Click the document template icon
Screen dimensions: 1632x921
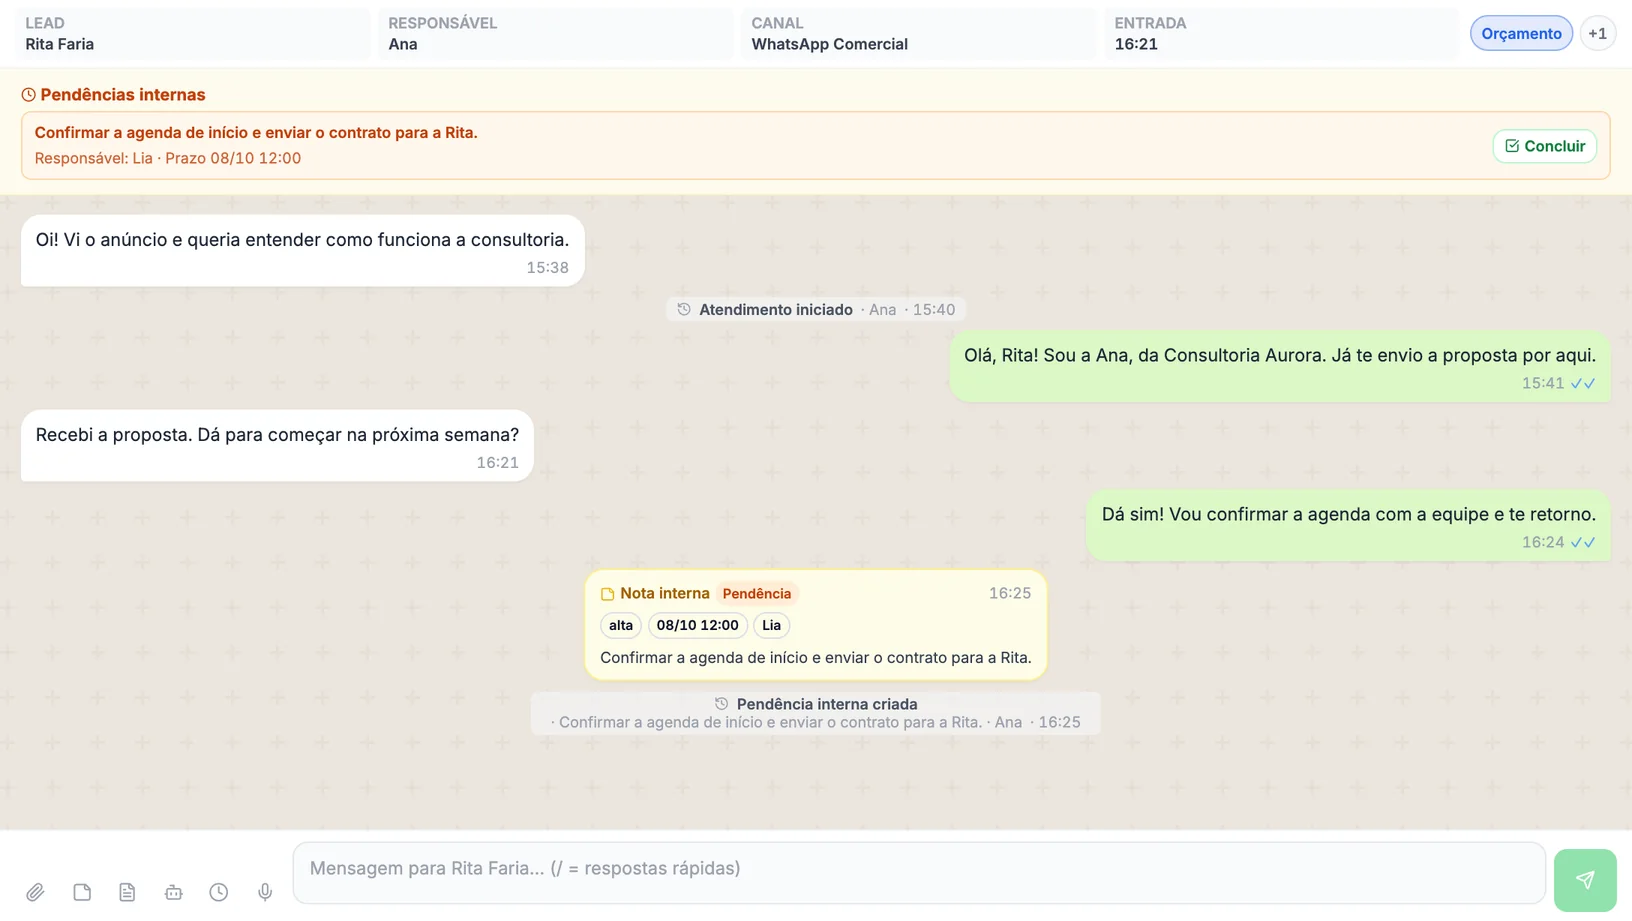pyautogui.click(x=127, y=892)
